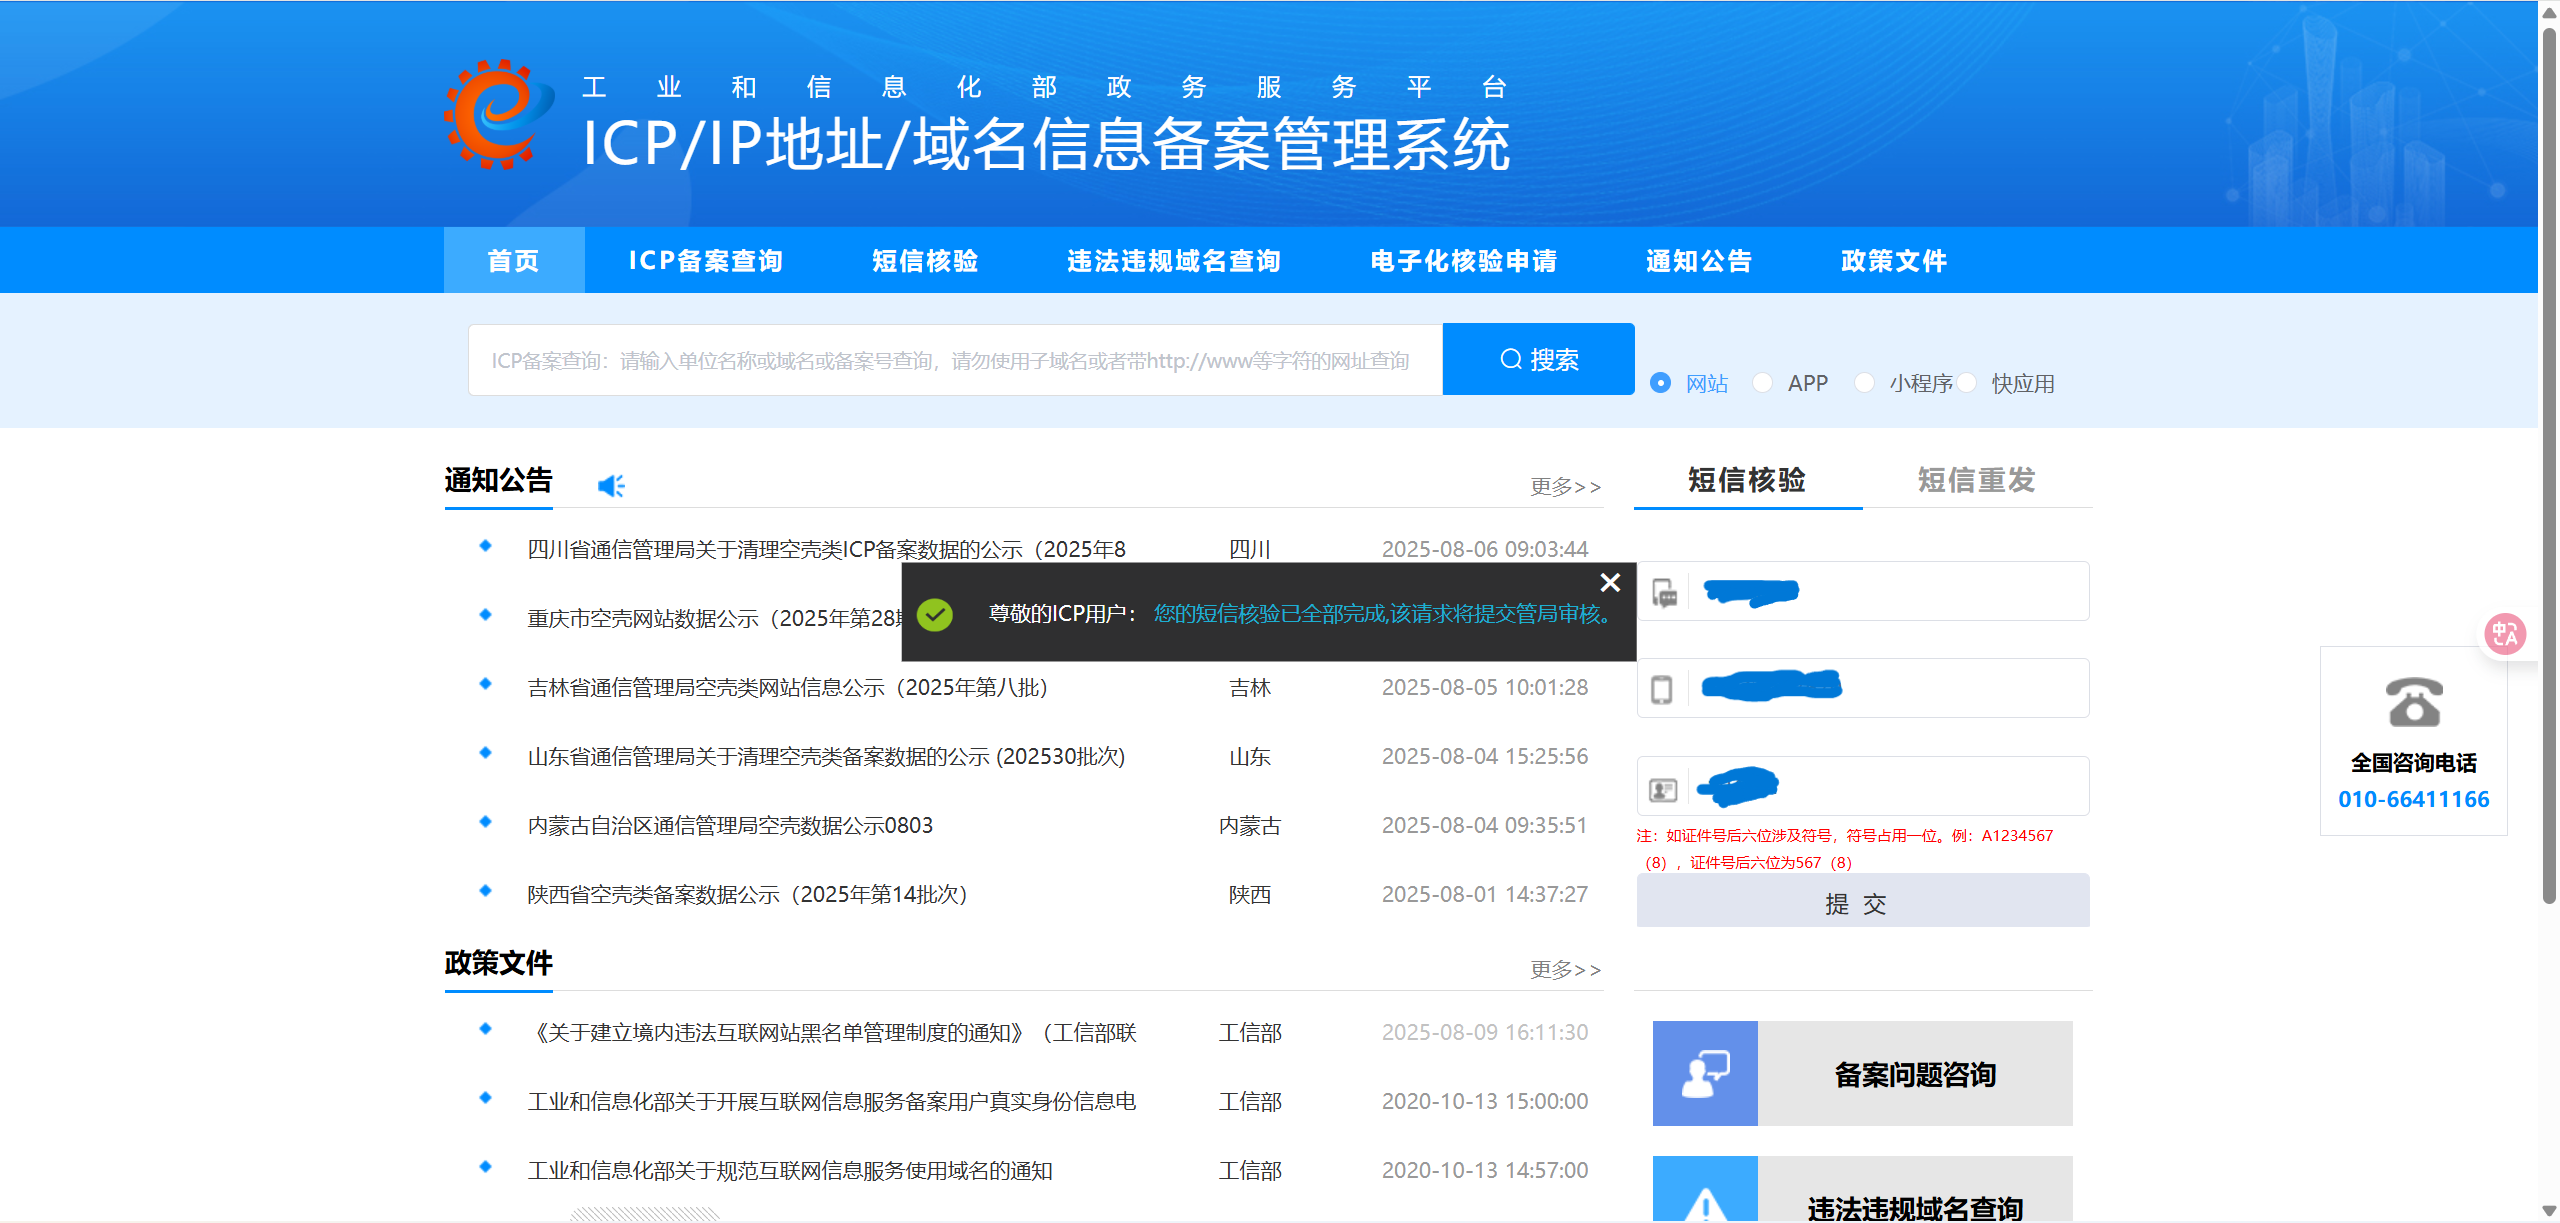This screenshot has width=2560, height=1223.
Task: Open the ICP备案查询 menu item
Action: [705, 261]
